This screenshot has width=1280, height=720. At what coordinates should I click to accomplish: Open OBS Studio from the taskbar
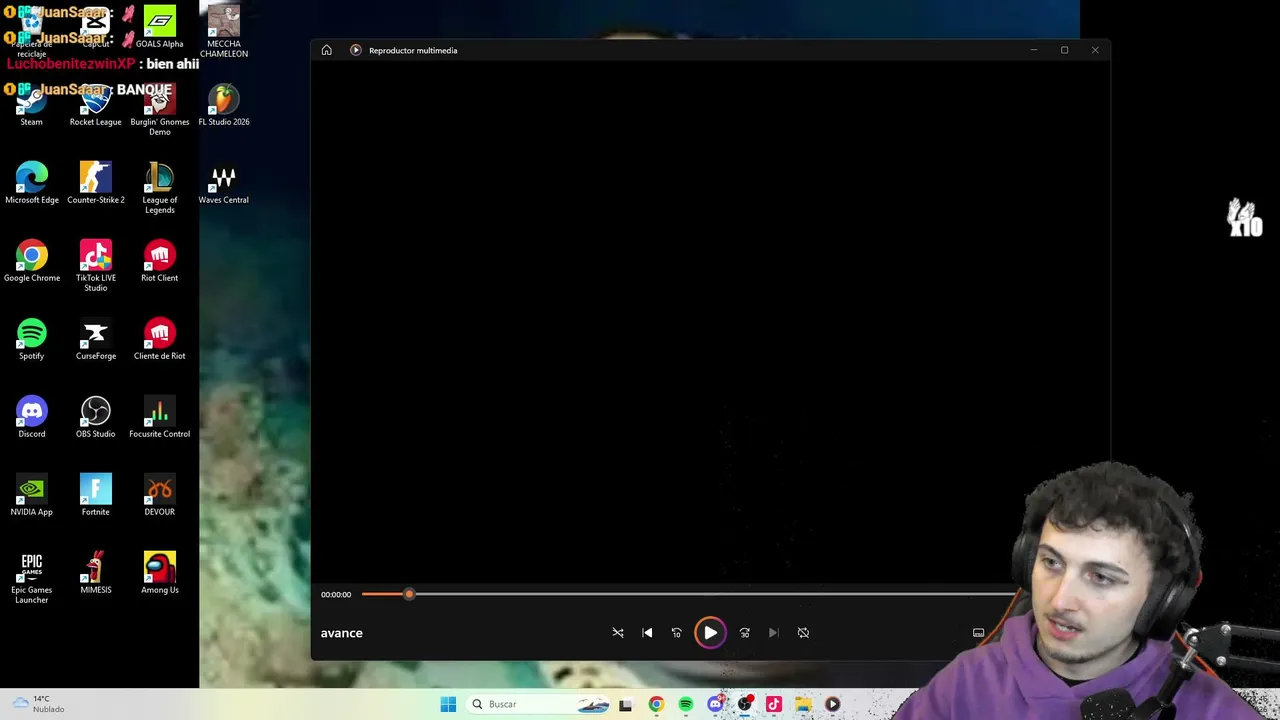[744, 704]
